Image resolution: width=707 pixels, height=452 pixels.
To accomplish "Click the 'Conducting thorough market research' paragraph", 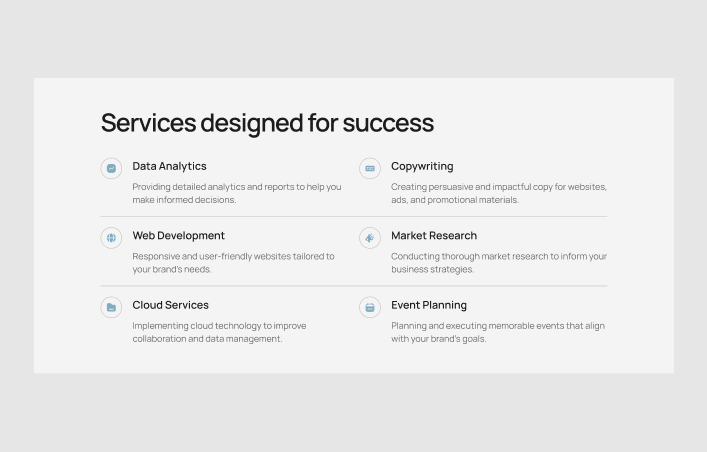I will (498, 263).
